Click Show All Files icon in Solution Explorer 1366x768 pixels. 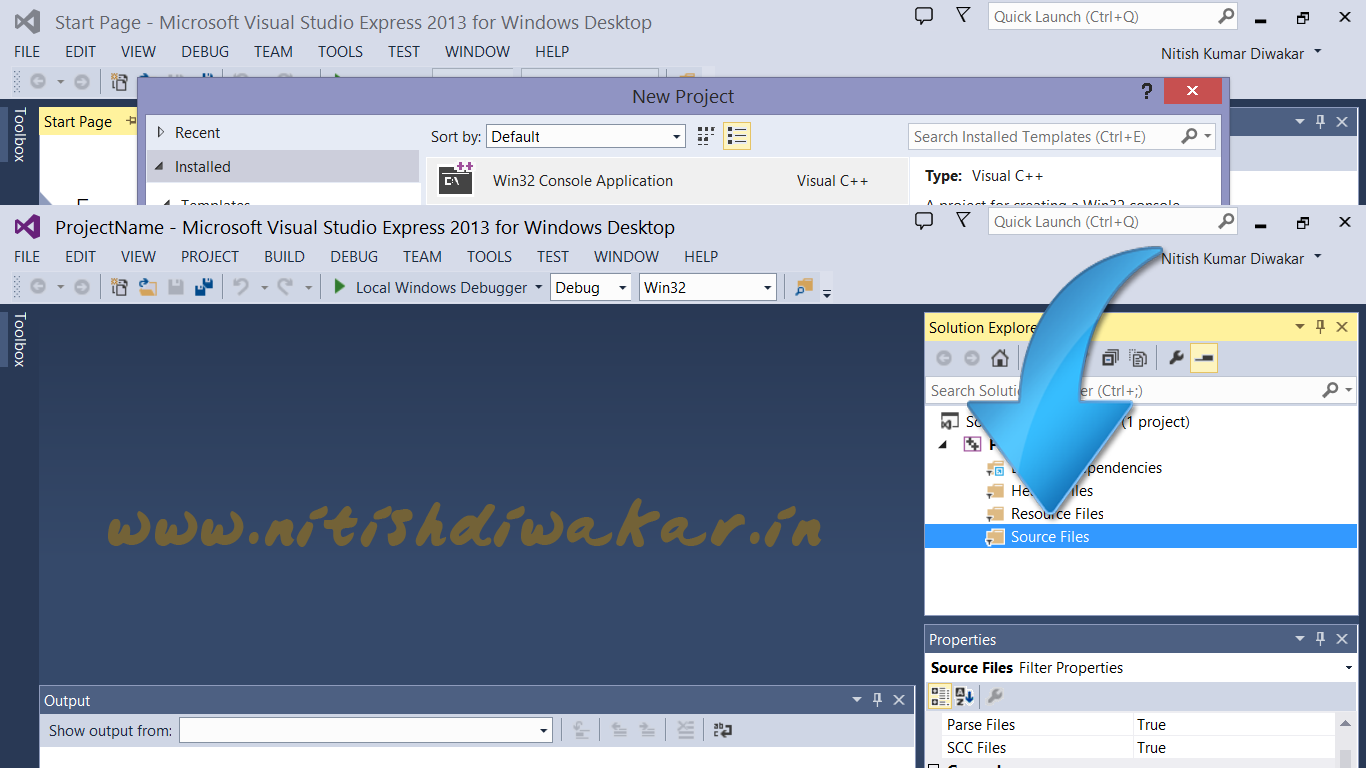tap(1138, 358)
